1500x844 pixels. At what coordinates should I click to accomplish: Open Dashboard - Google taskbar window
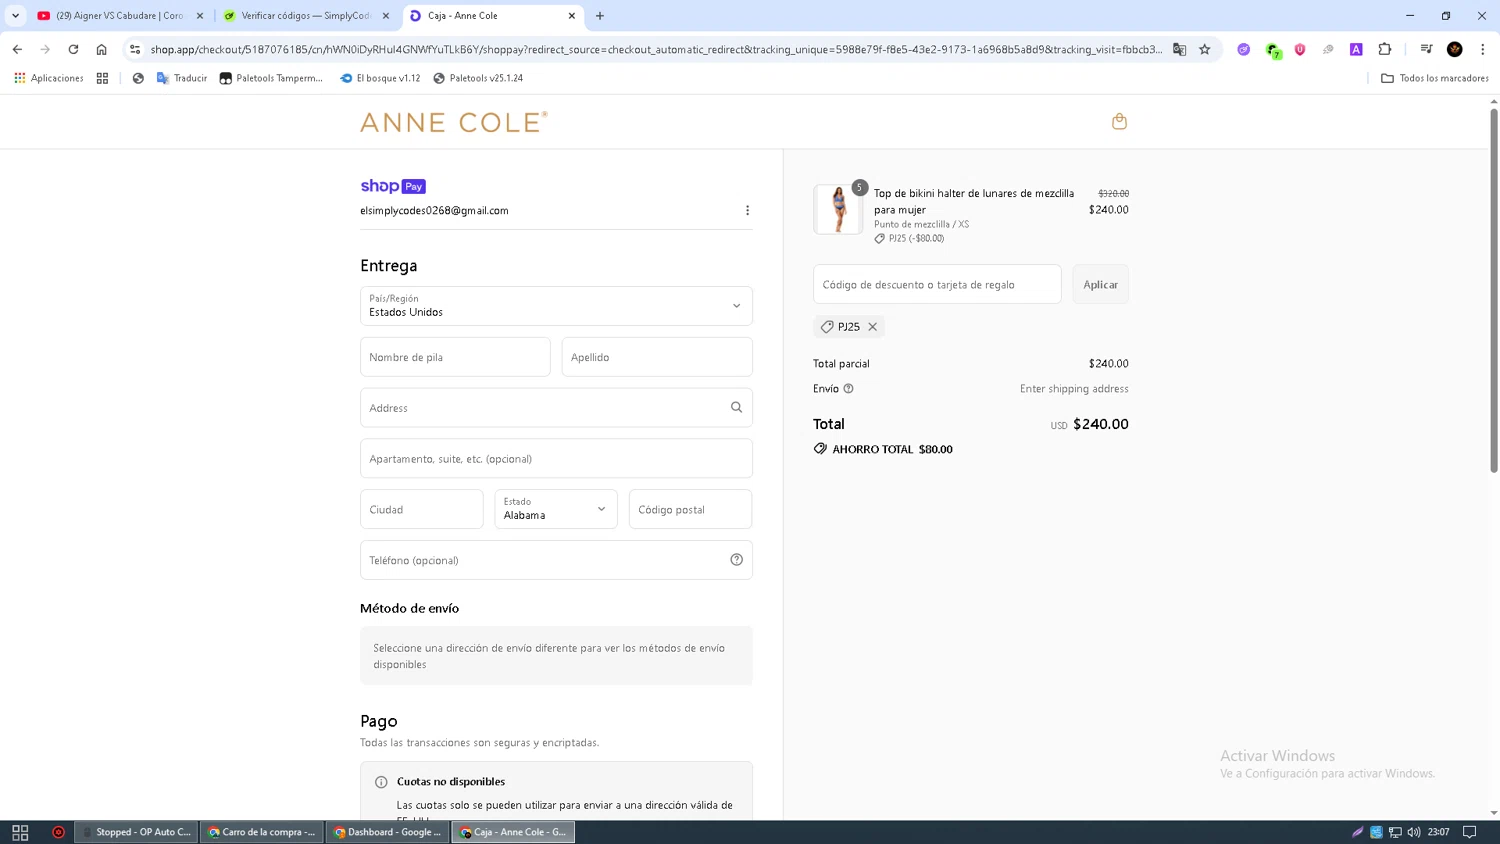coord(388,832)
